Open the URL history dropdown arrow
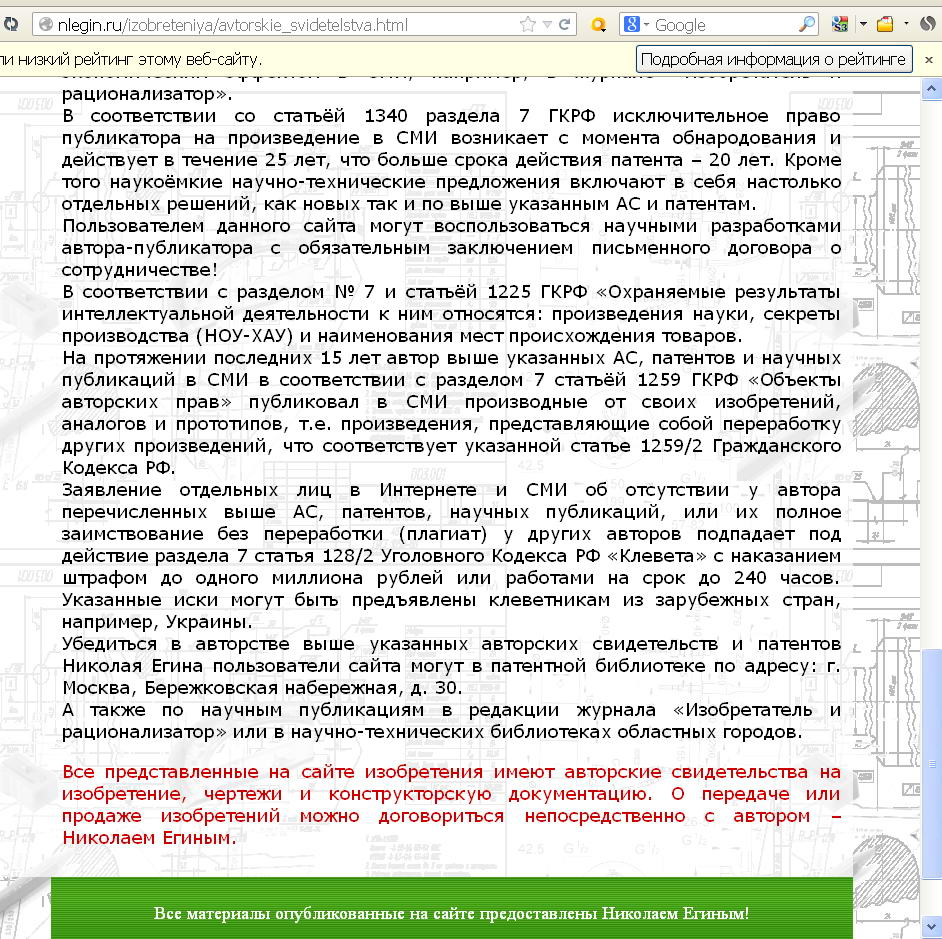The height and width of the screenshot is (939, 942). point(547,25)
